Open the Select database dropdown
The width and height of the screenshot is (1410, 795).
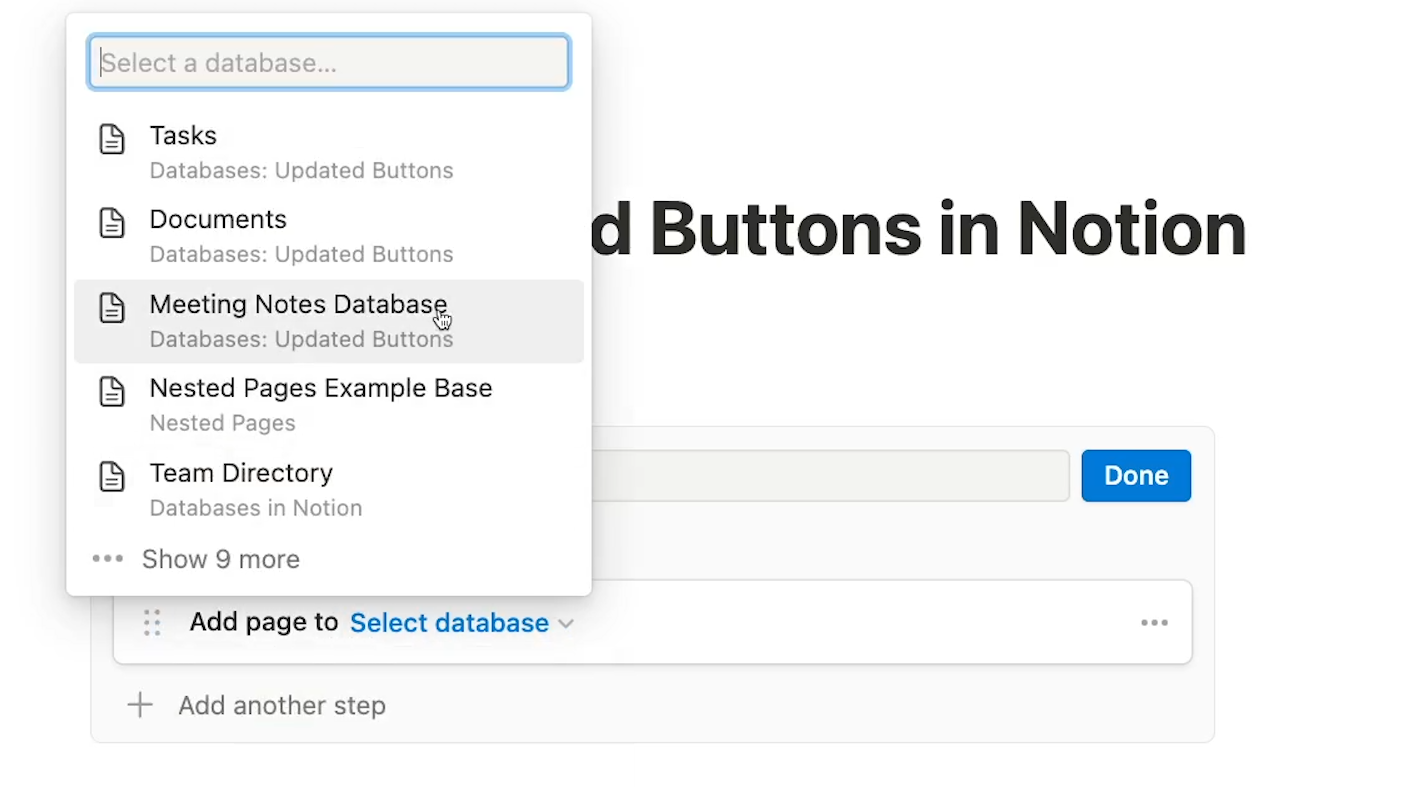coord(461,623)
